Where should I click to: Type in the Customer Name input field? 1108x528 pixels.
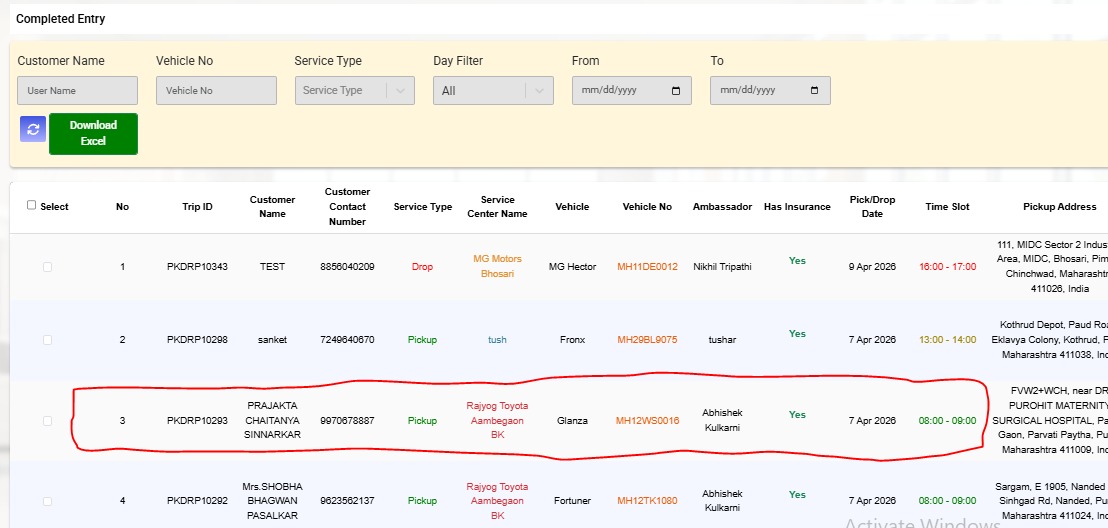[77, 91]
